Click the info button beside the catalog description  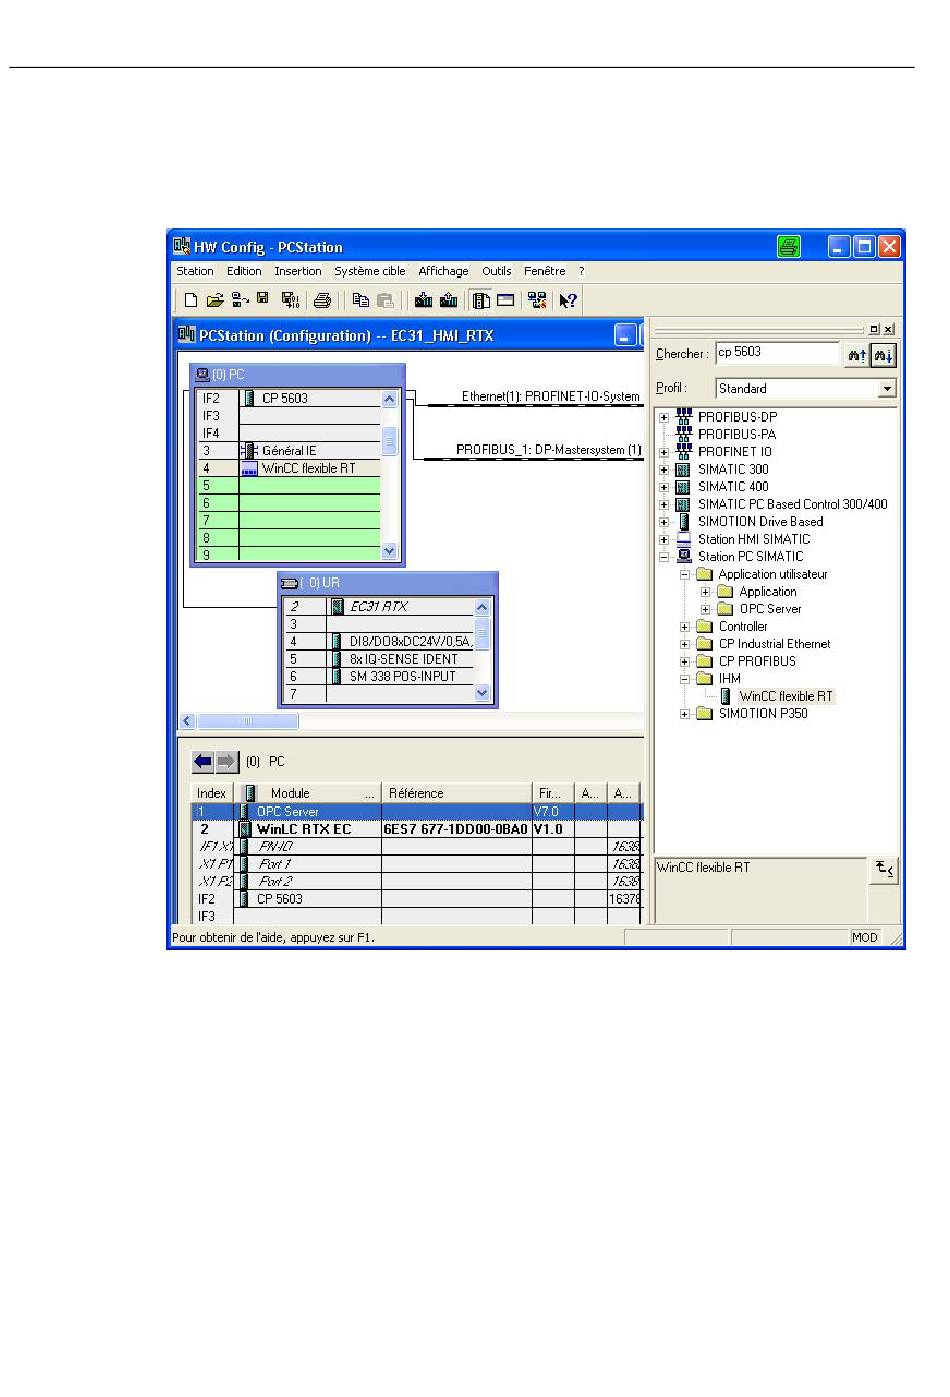pyautogui.click(x=885, y=870)
